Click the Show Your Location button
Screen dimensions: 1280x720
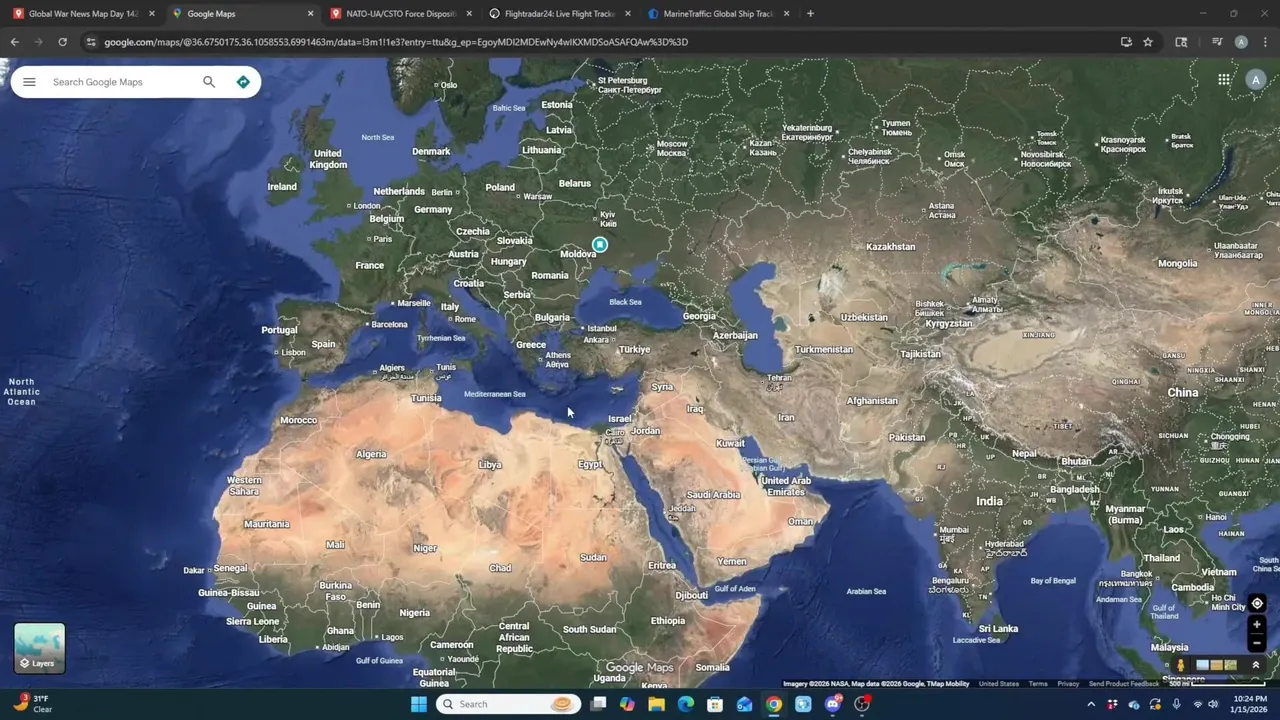coord(1257,604)
